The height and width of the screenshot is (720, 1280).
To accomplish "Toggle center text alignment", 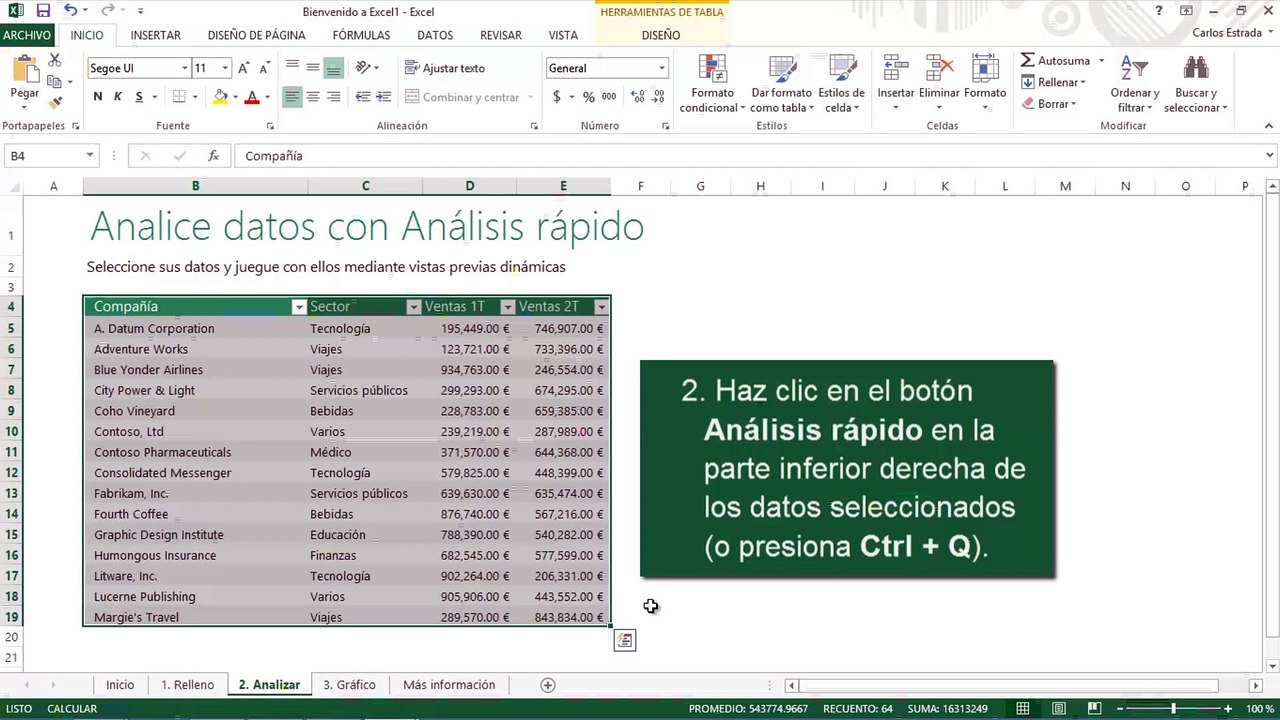I will pos(313,97).
